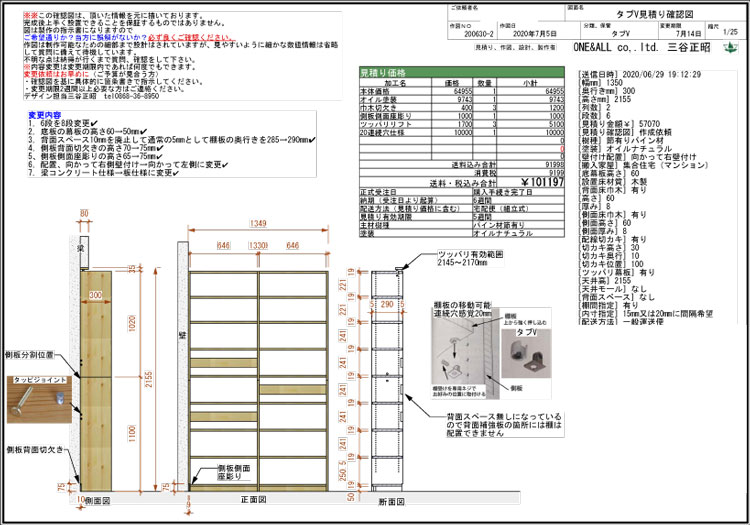Select the phone number tel0868-36-8950

[x=132, y=96]
